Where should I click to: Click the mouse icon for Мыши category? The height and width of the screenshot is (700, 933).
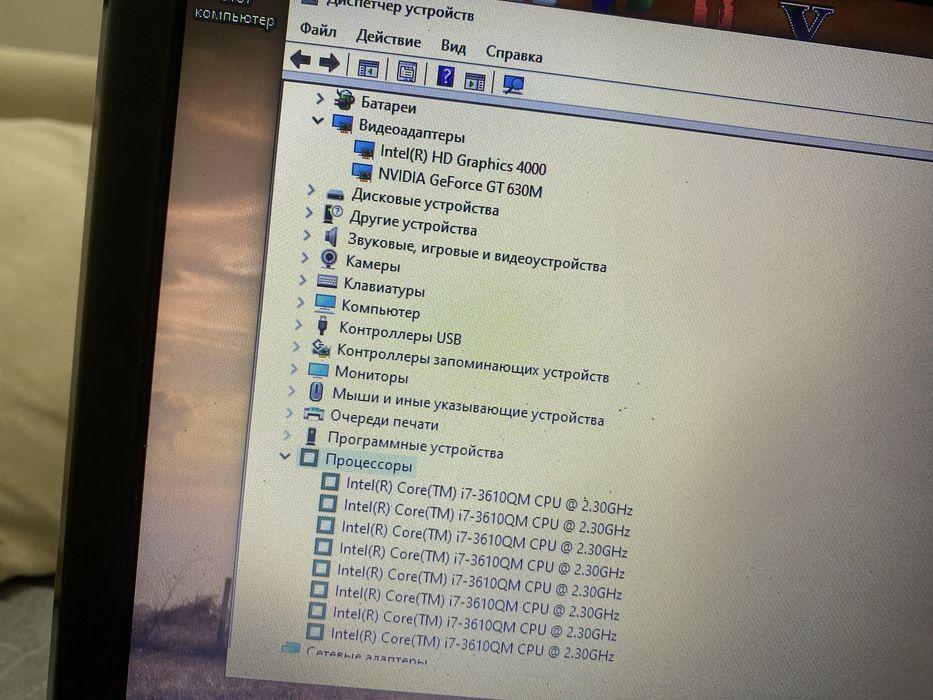tap(316, 392)
